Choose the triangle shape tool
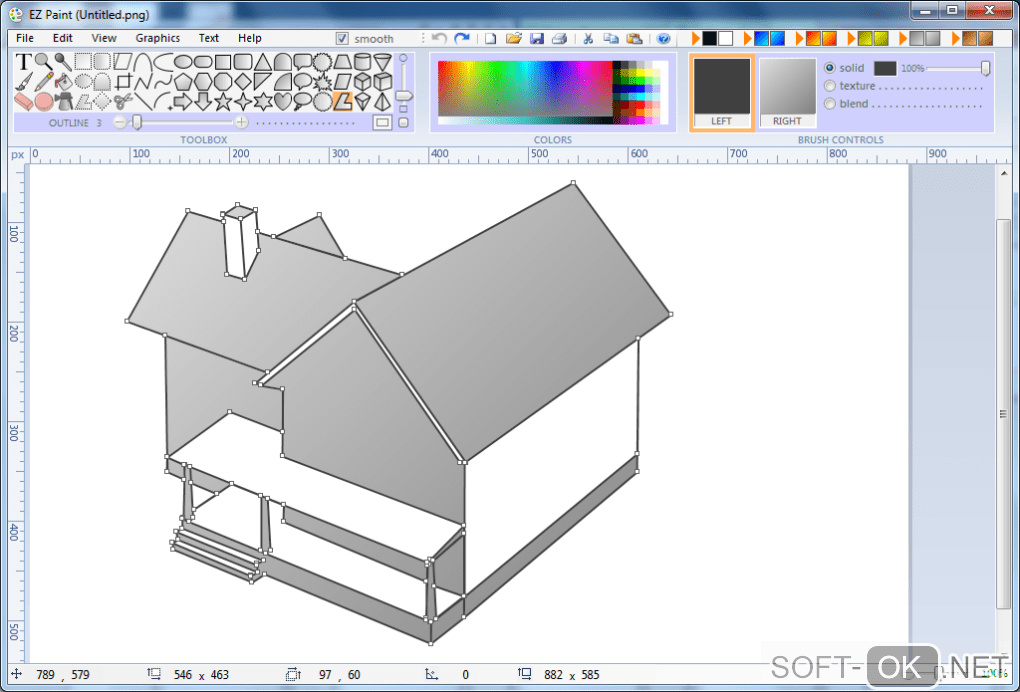The height and width of the screenshot is (692, 1020). 263,62
